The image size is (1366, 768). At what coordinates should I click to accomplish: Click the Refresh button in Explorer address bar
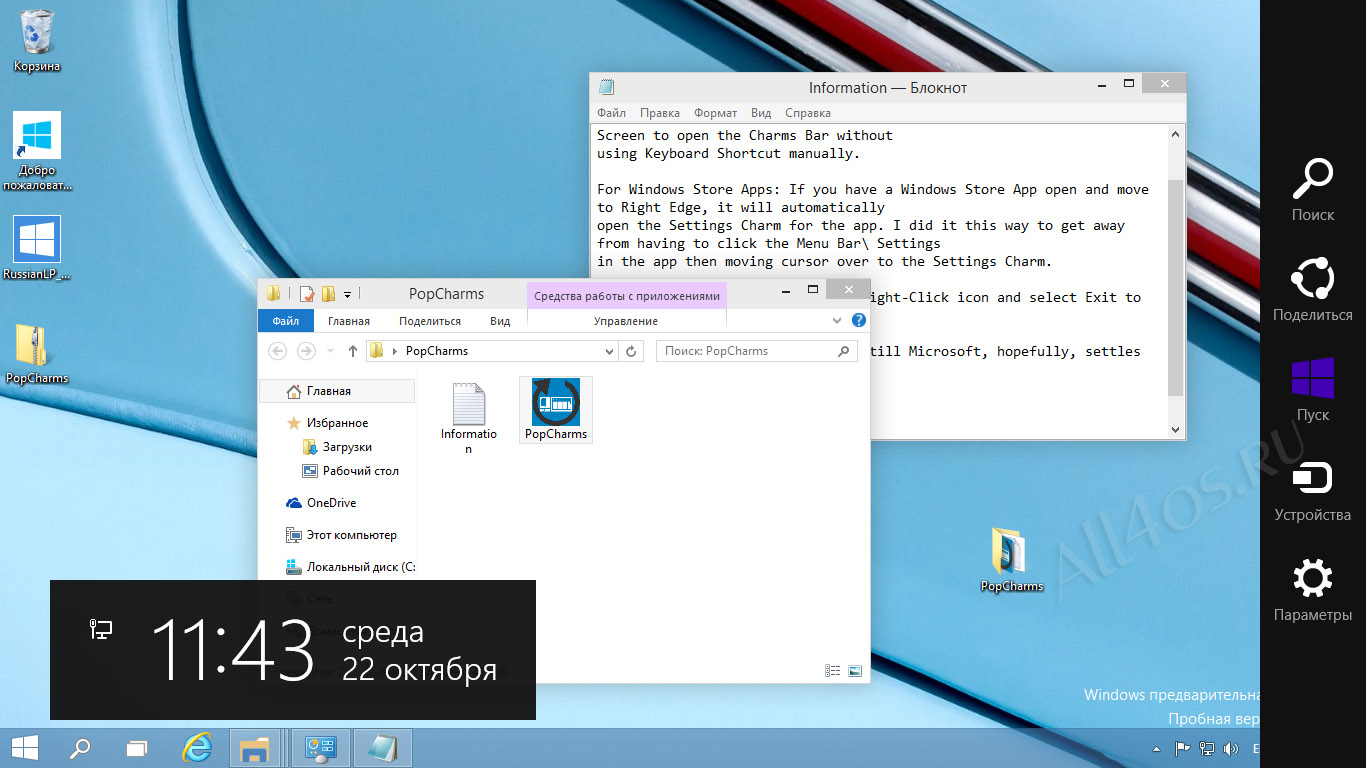(631, 351)
